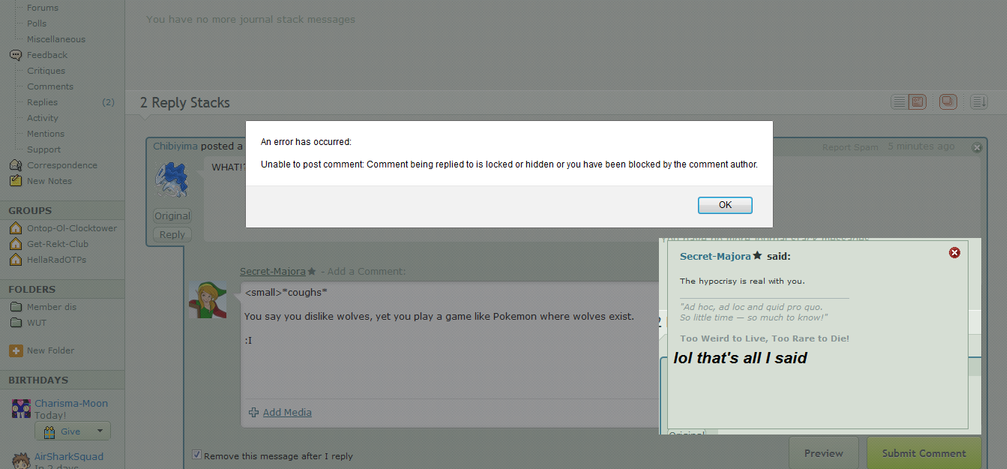The width and height of the screenshot is (1007, 469).
Task: Toggle 'Remove this message after I reply'
Action: click(x=197, y=455)
